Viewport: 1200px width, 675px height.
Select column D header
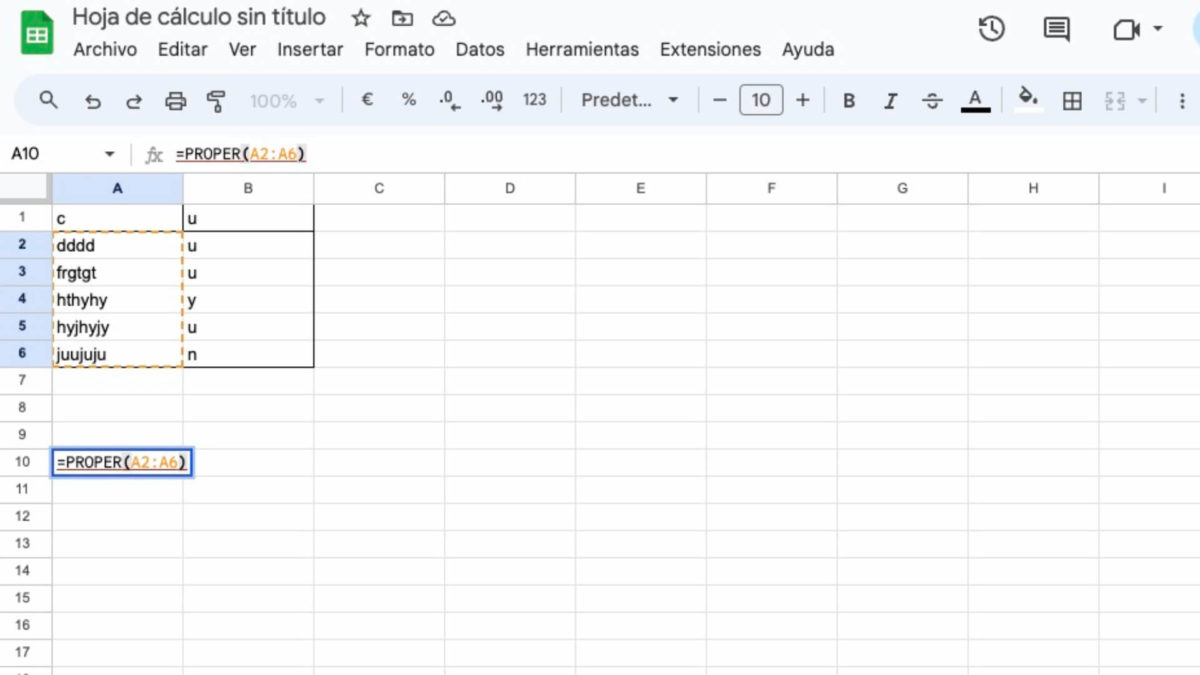click(x=510, y=188)
